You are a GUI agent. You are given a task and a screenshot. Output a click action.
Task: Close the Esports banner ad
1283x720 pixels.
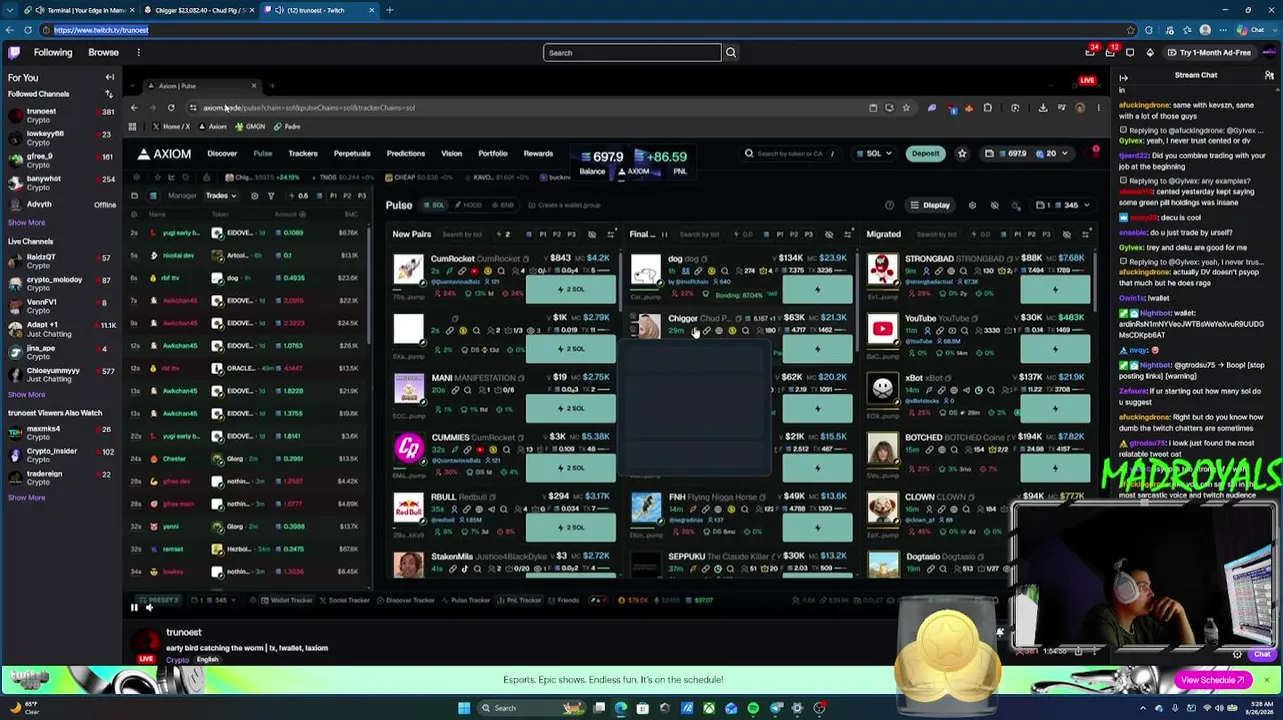(1266, 680)
